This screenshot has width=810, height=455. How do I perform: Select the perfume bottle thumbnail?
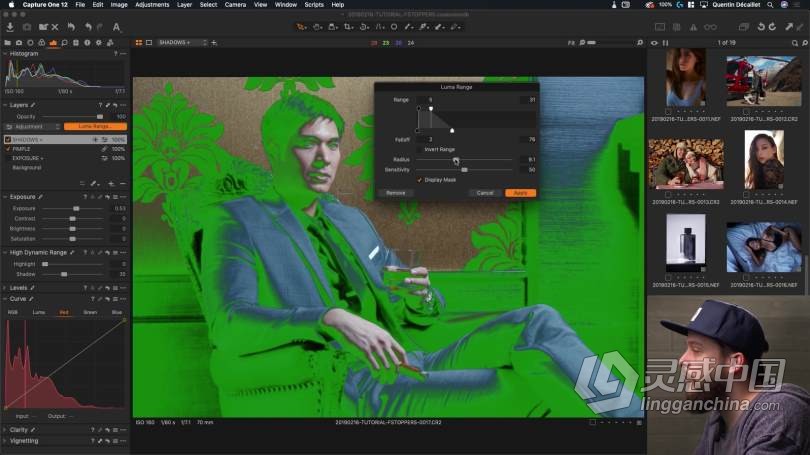(686, 243)
